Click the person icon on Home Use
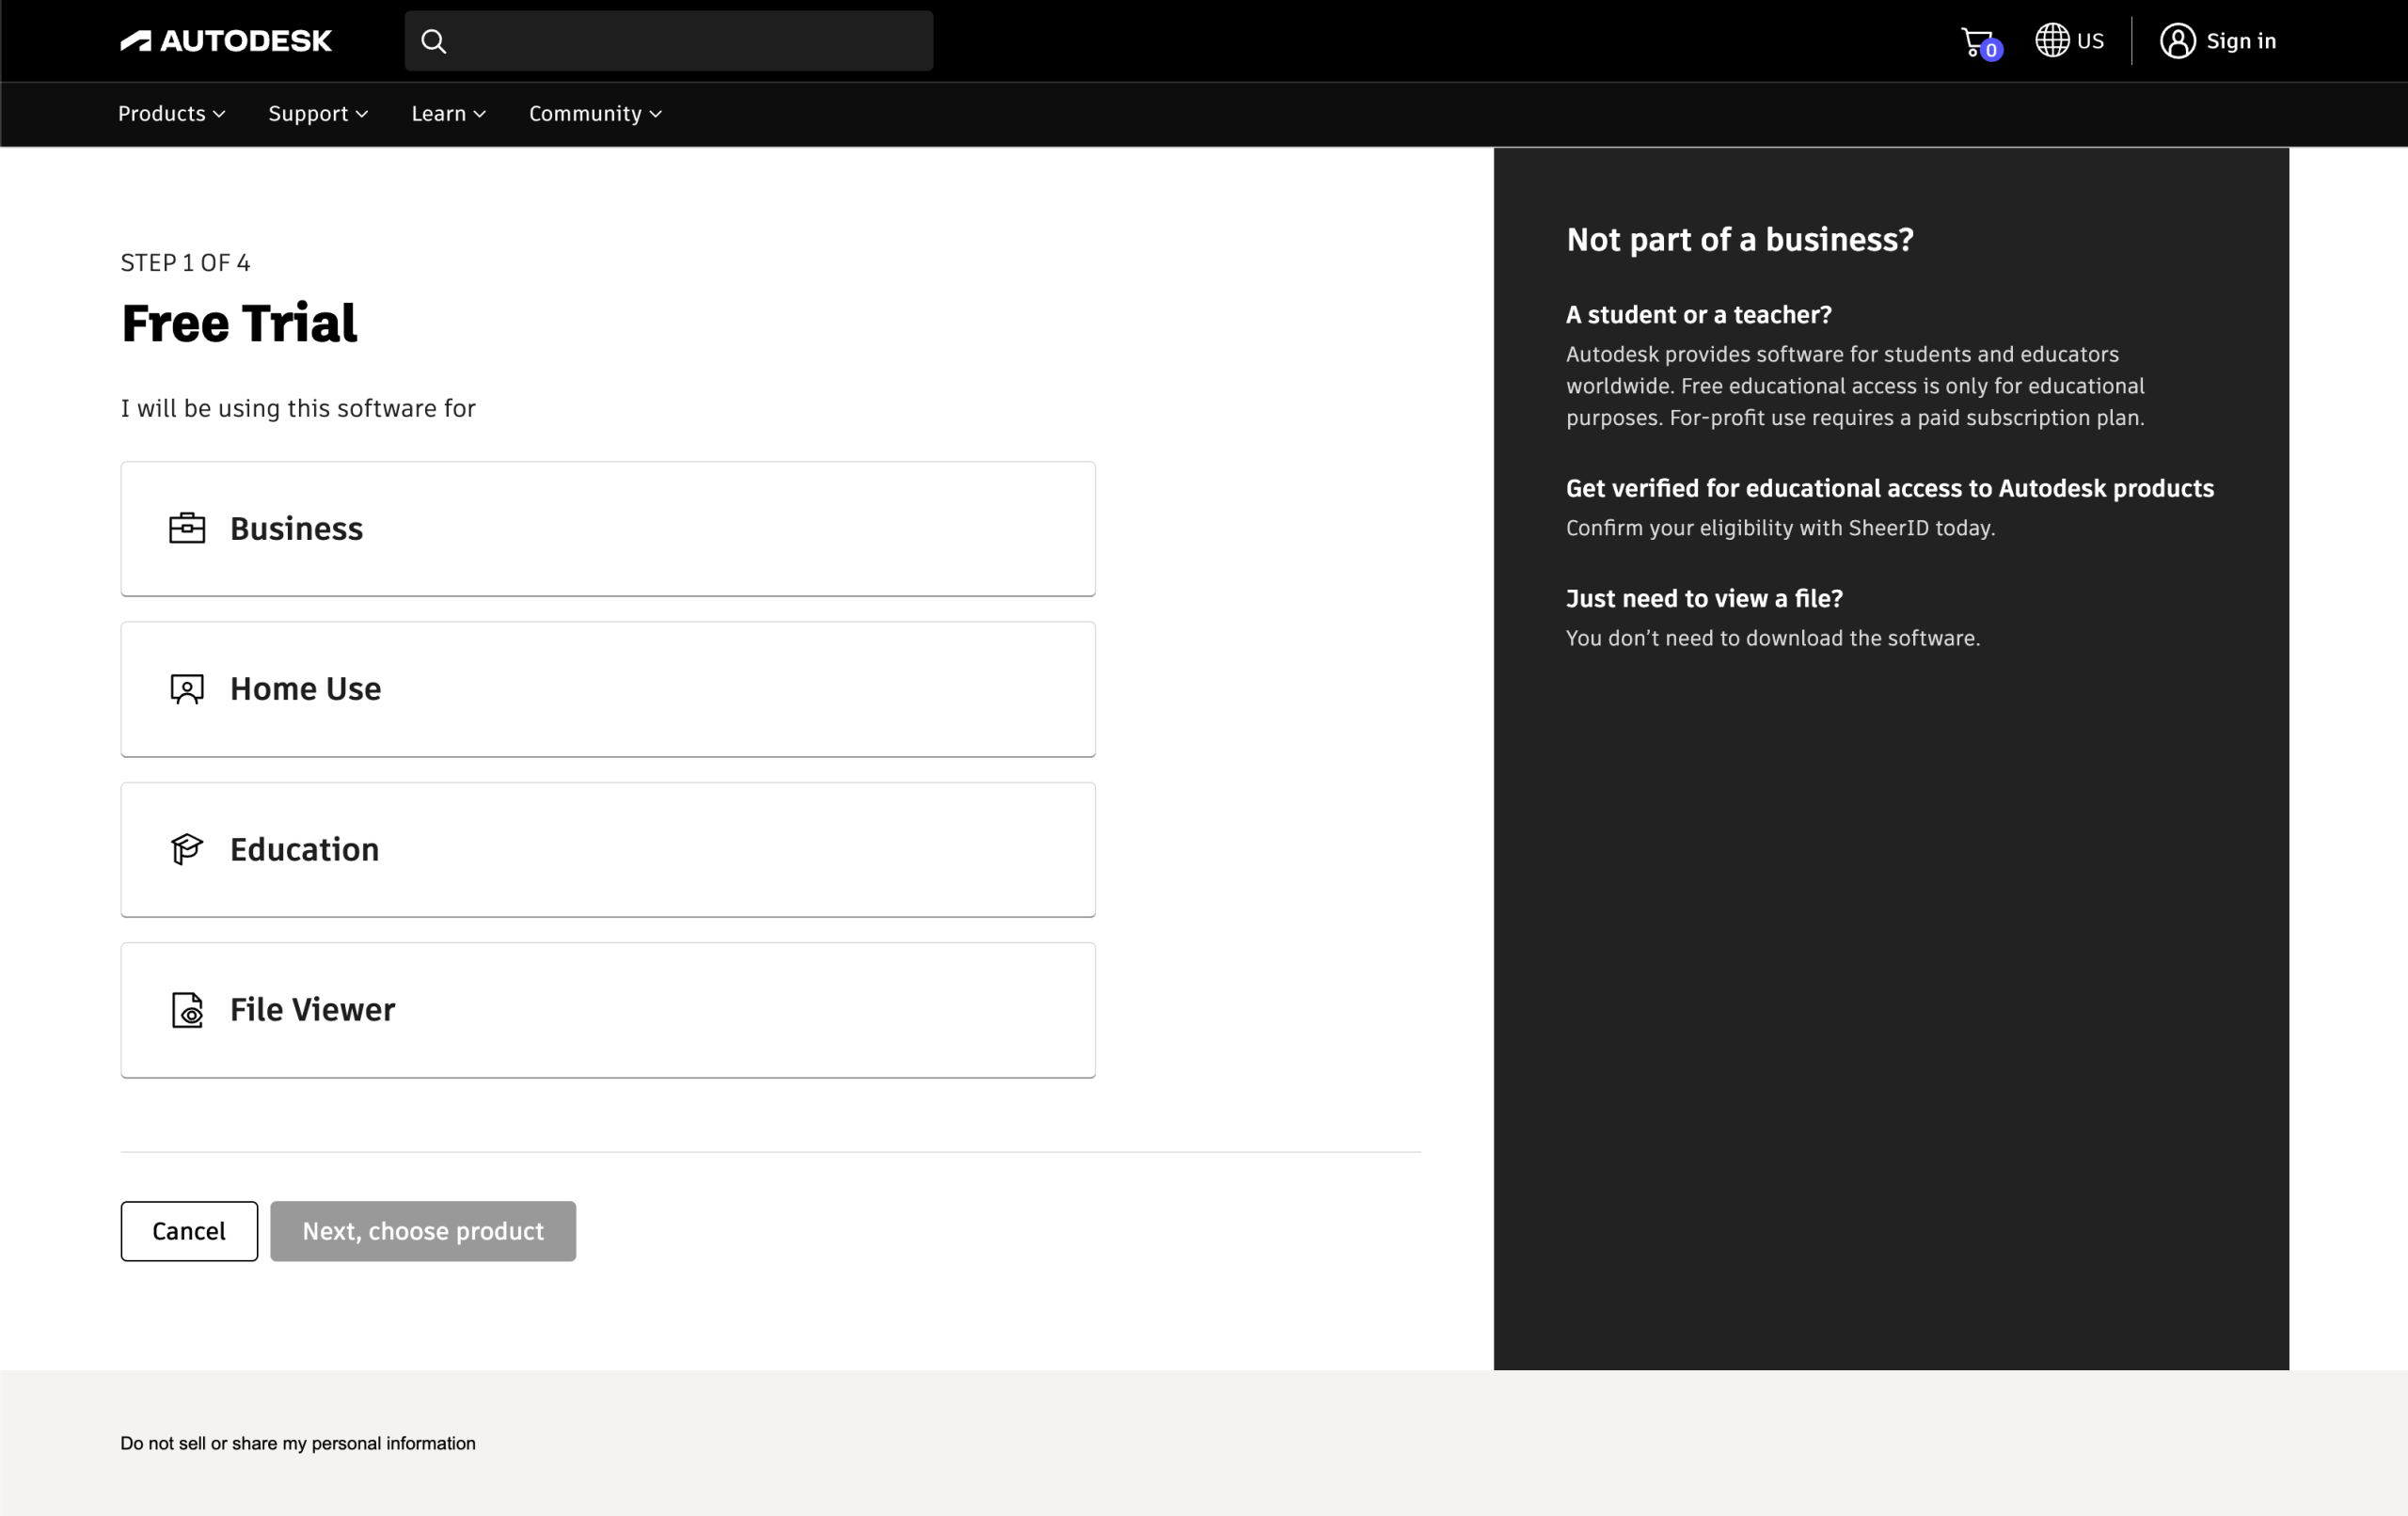 pyautogui.click(x=187, y=689)
